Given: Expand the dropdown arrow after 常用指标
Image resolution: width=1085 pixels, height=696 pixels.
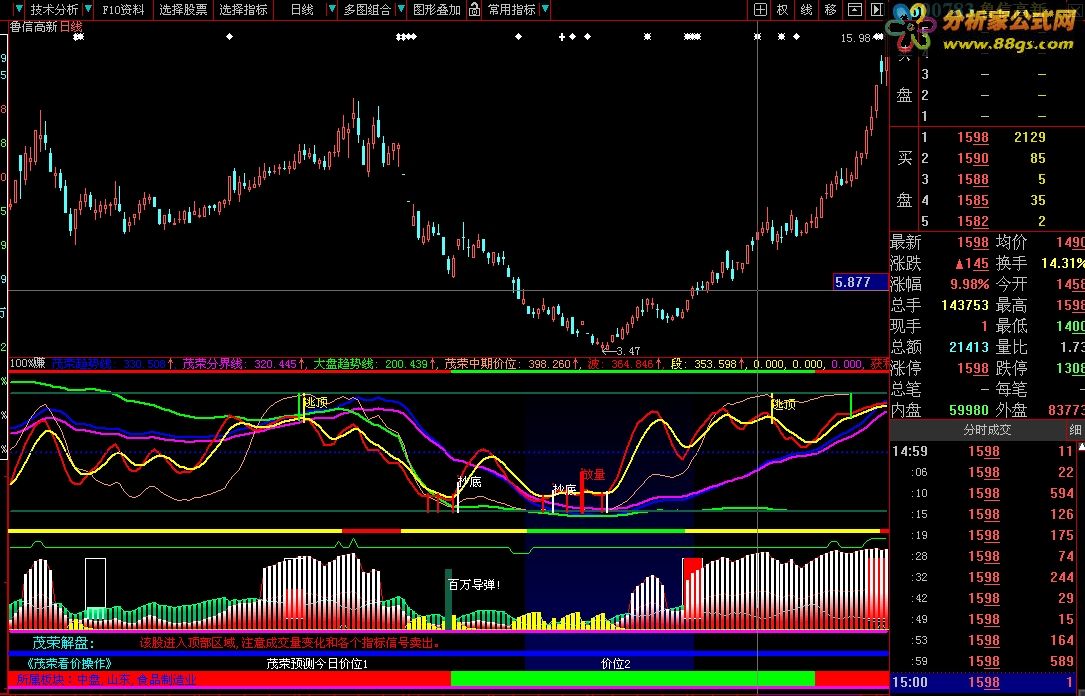Looking at the screenshot, I should tap(545, 9).
